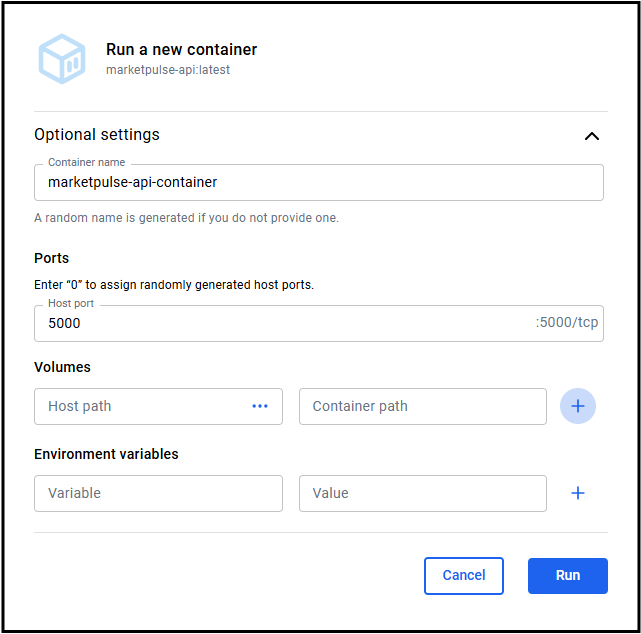Add another environment variable with plus icon

tap(577, 493)
